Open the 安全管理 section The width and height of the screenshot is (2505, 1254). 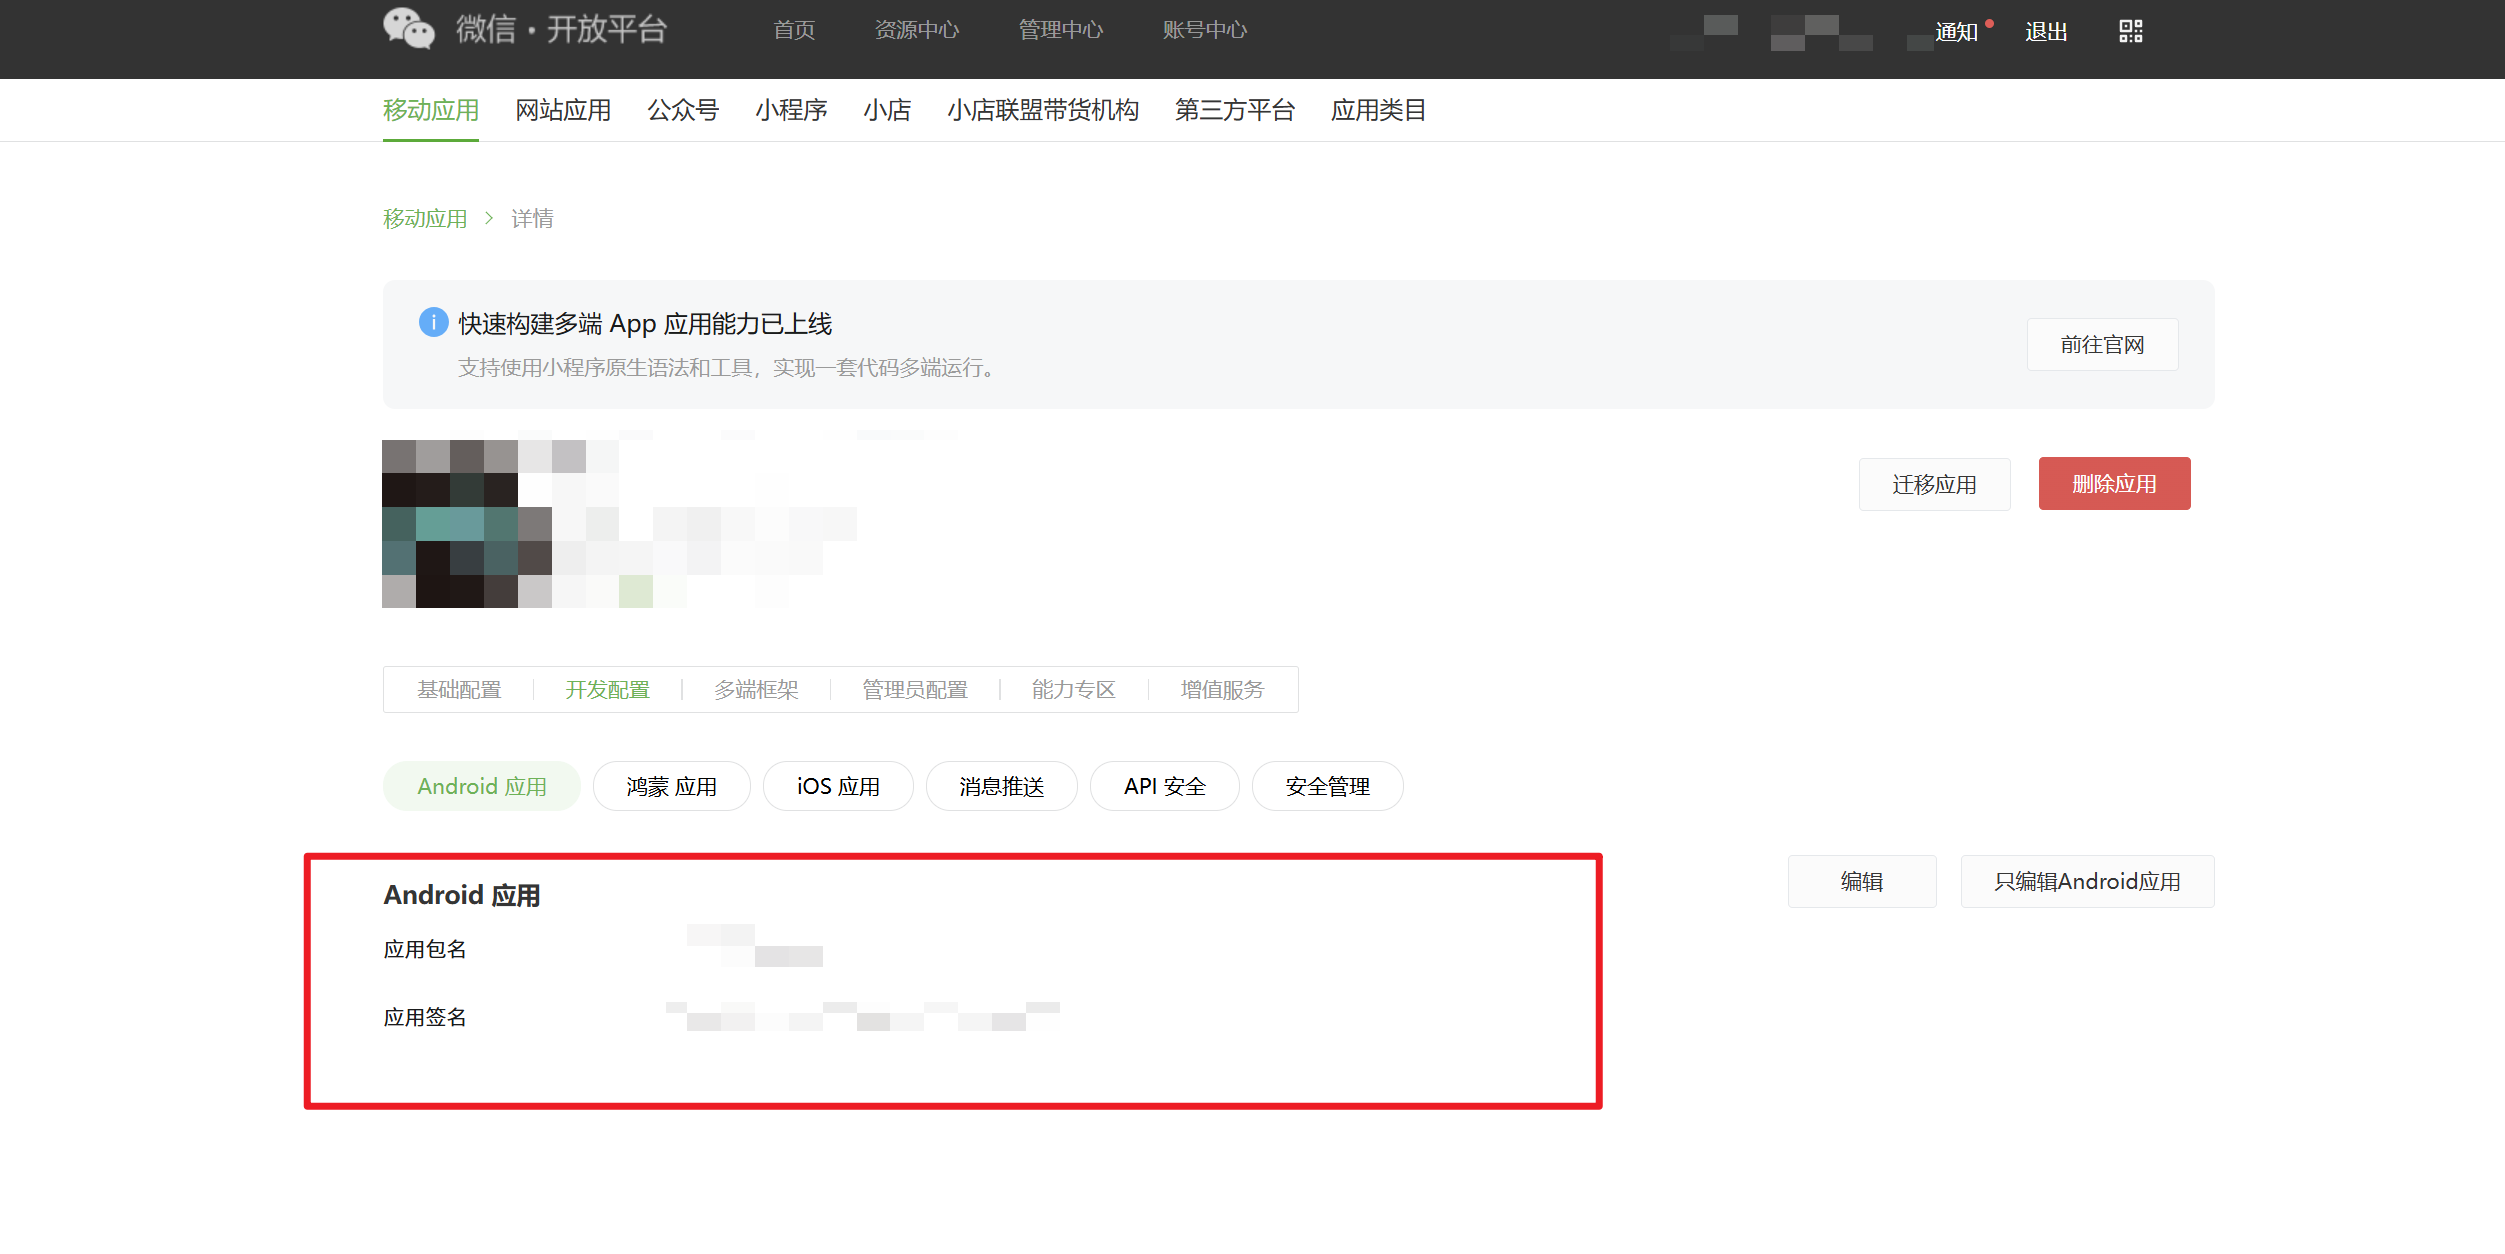click(x=1327, y=786)
